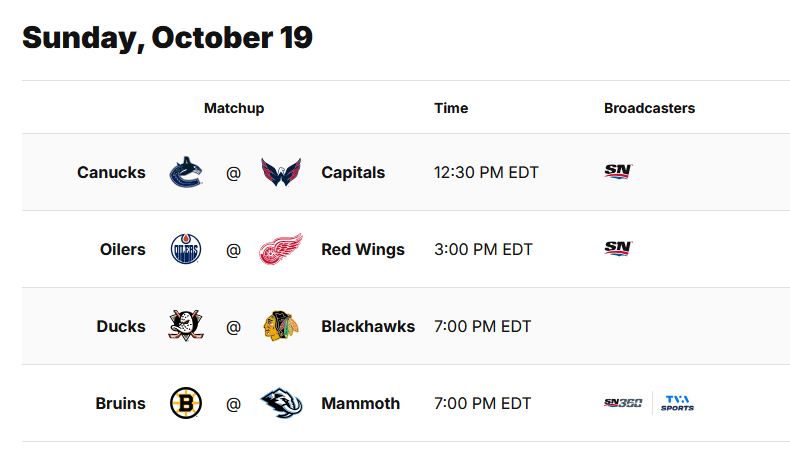Click the Utah Mammoth logo
The image size is (790, 457).
point(281,404)
